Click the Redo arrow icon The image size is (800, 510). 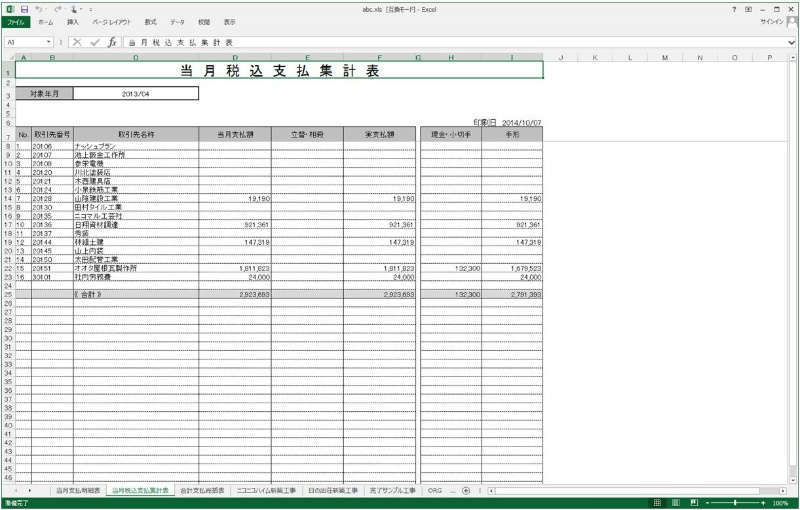tap(58, 9)
